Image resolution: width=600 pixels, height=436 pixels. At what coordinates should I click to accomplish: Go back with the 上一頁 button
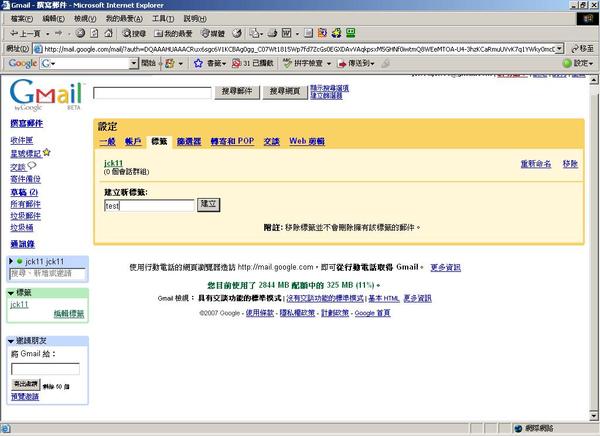(25, 34)
